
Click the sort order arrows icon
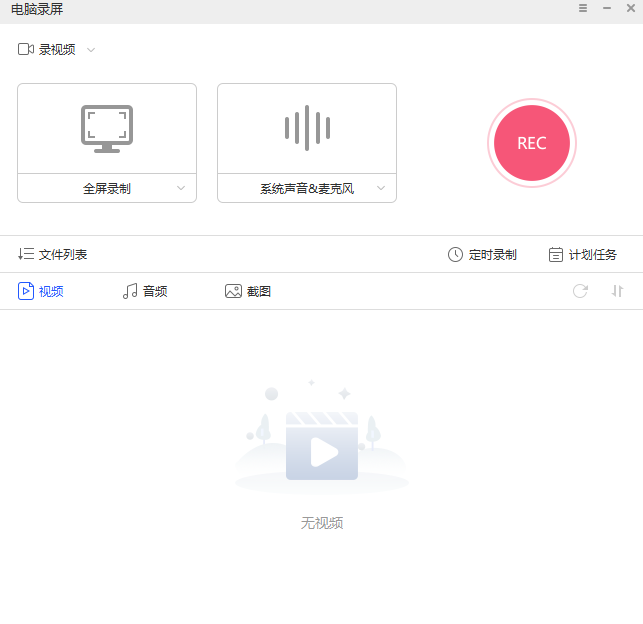617,291
